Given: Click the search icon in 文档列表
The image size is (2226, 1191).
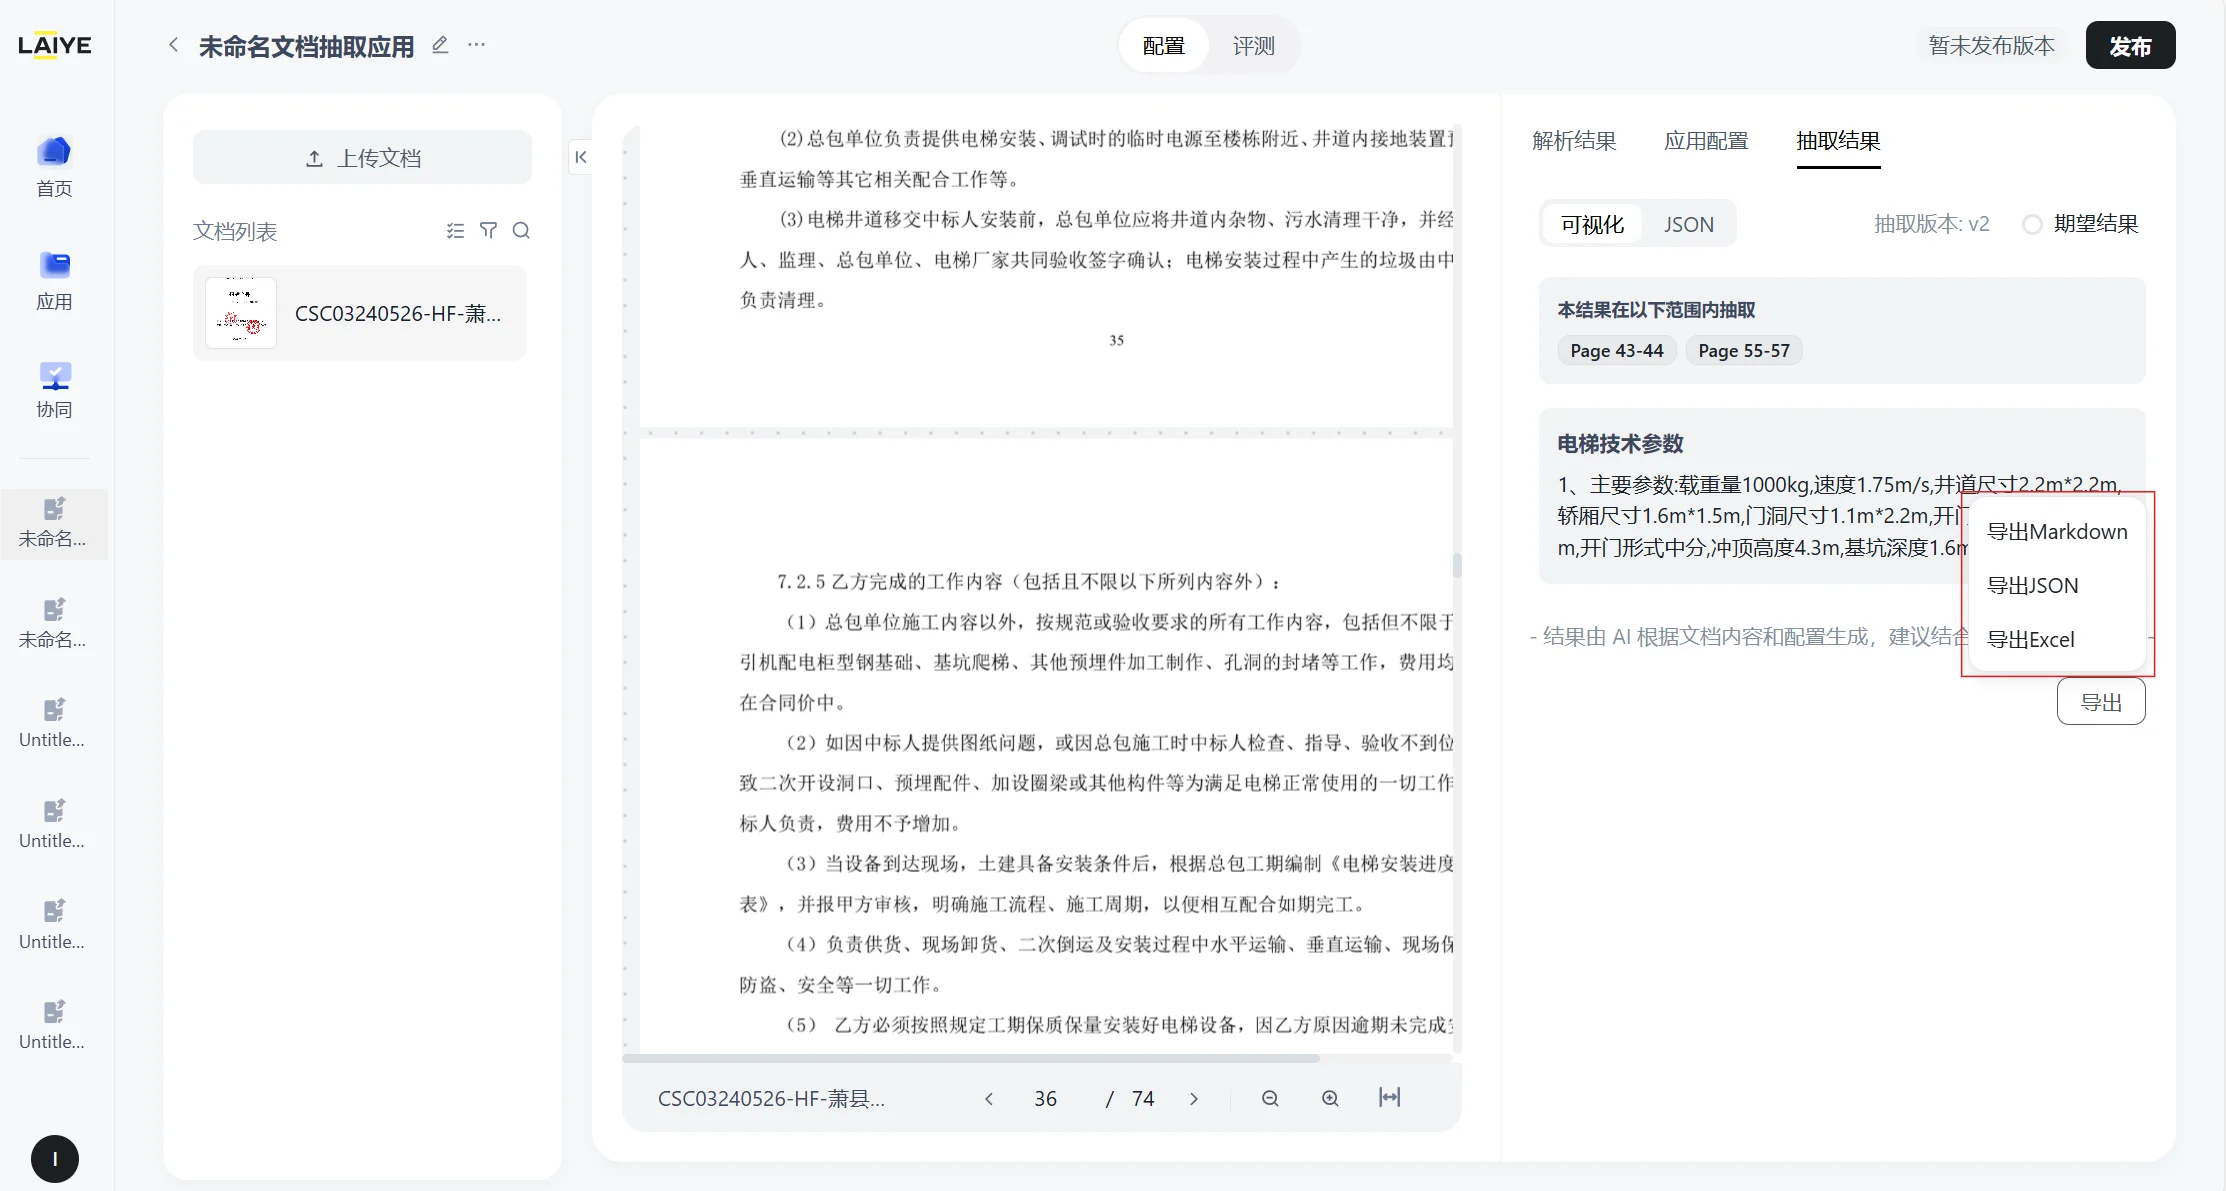Looking at the screenshot, I should pos(521,231).
